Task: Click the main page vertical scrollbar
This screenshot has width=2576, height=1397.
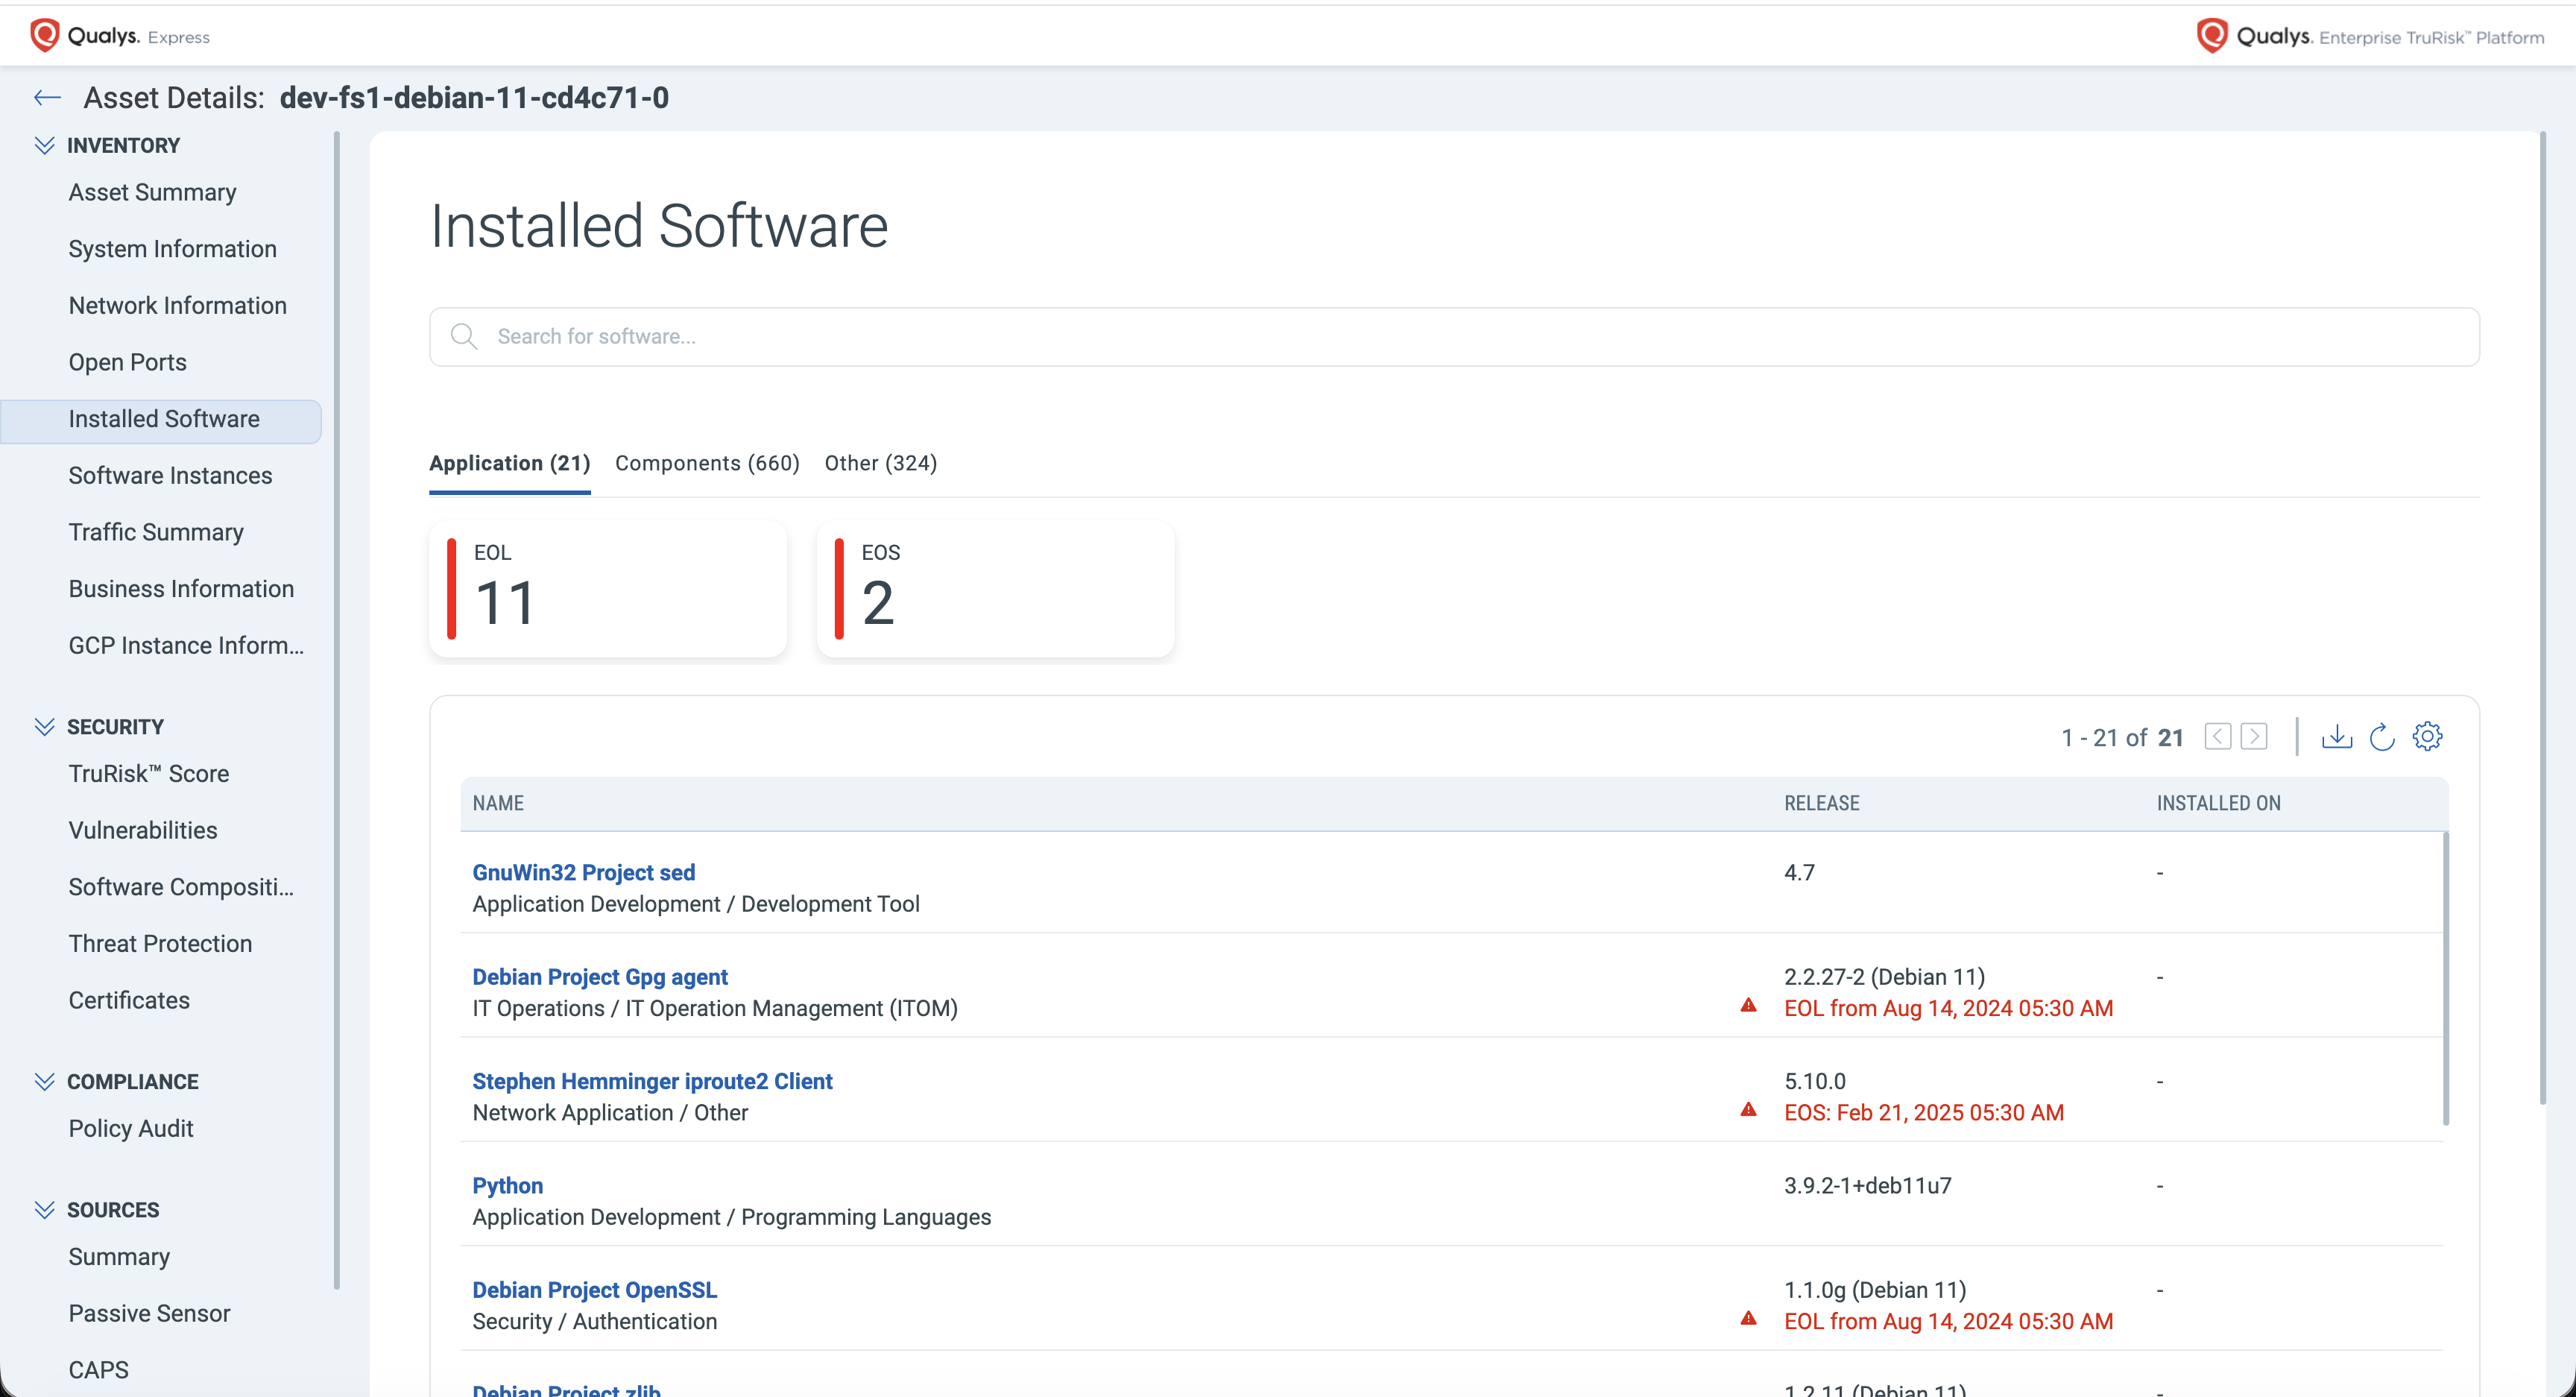Action: pyautogui.click(x=2542, y=618)
